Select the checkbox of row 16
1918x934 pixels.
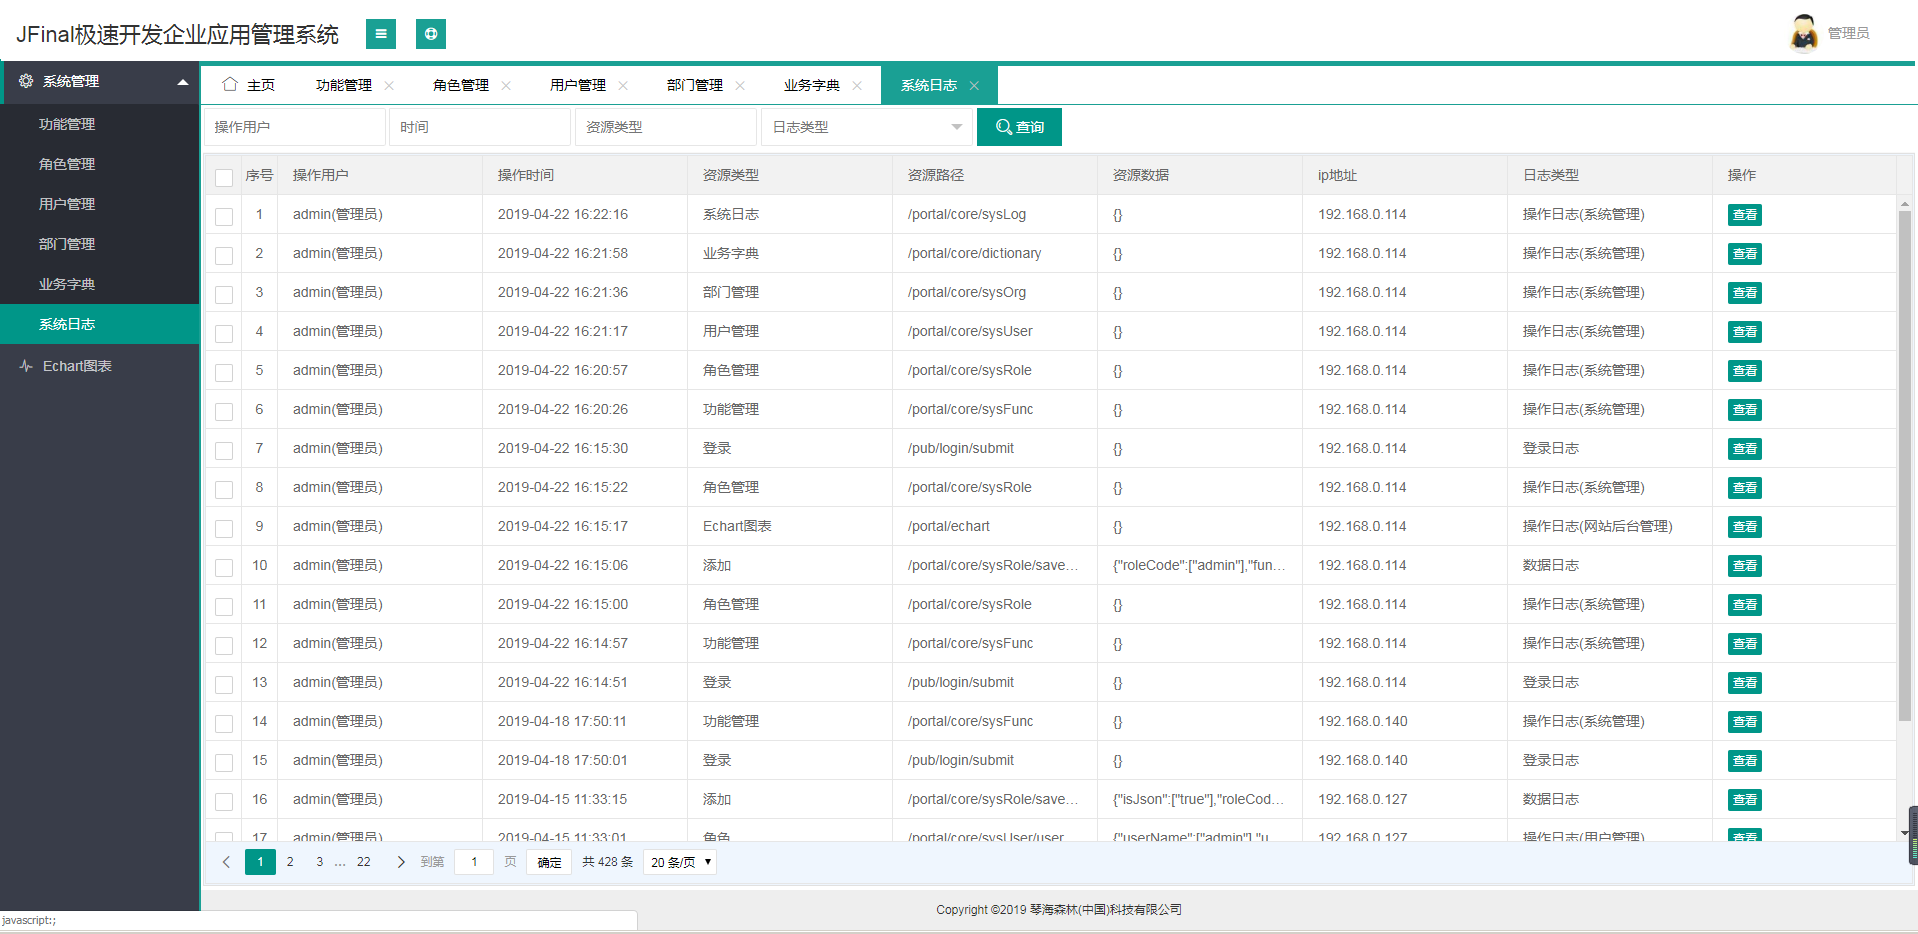pos(224,801)
